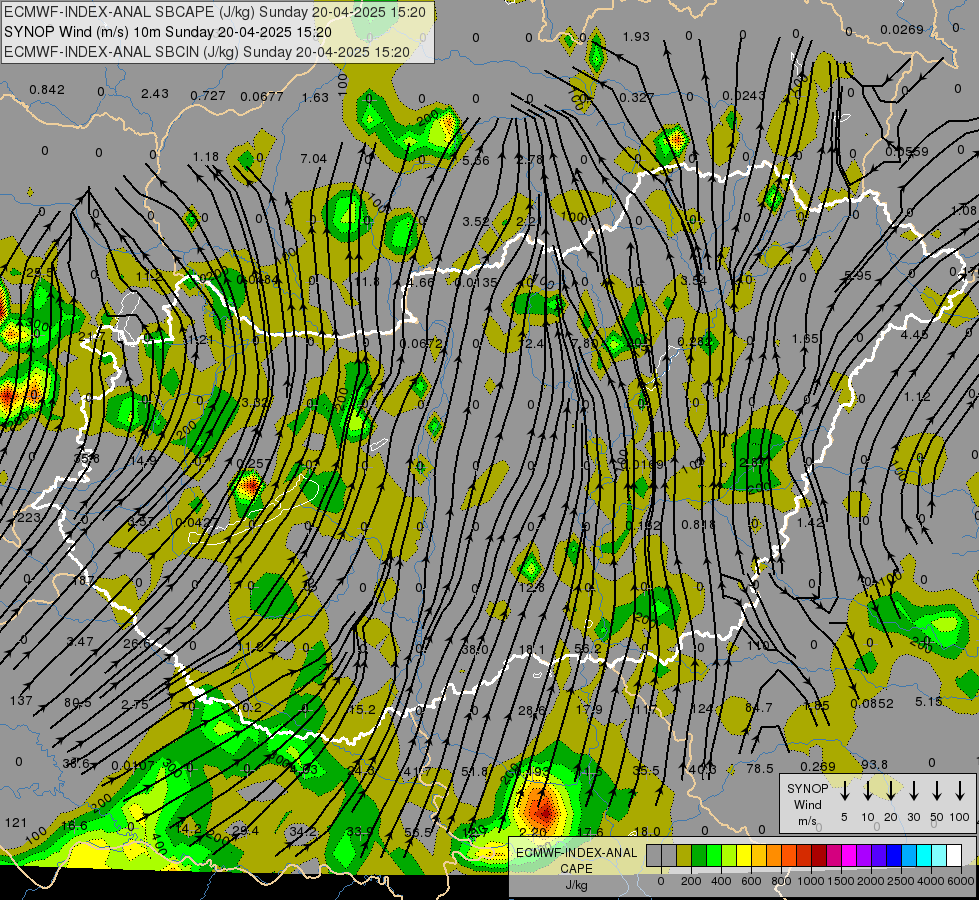Click the map value 0.327
Viewport: 979px width, 900px height.
point(637,97)
